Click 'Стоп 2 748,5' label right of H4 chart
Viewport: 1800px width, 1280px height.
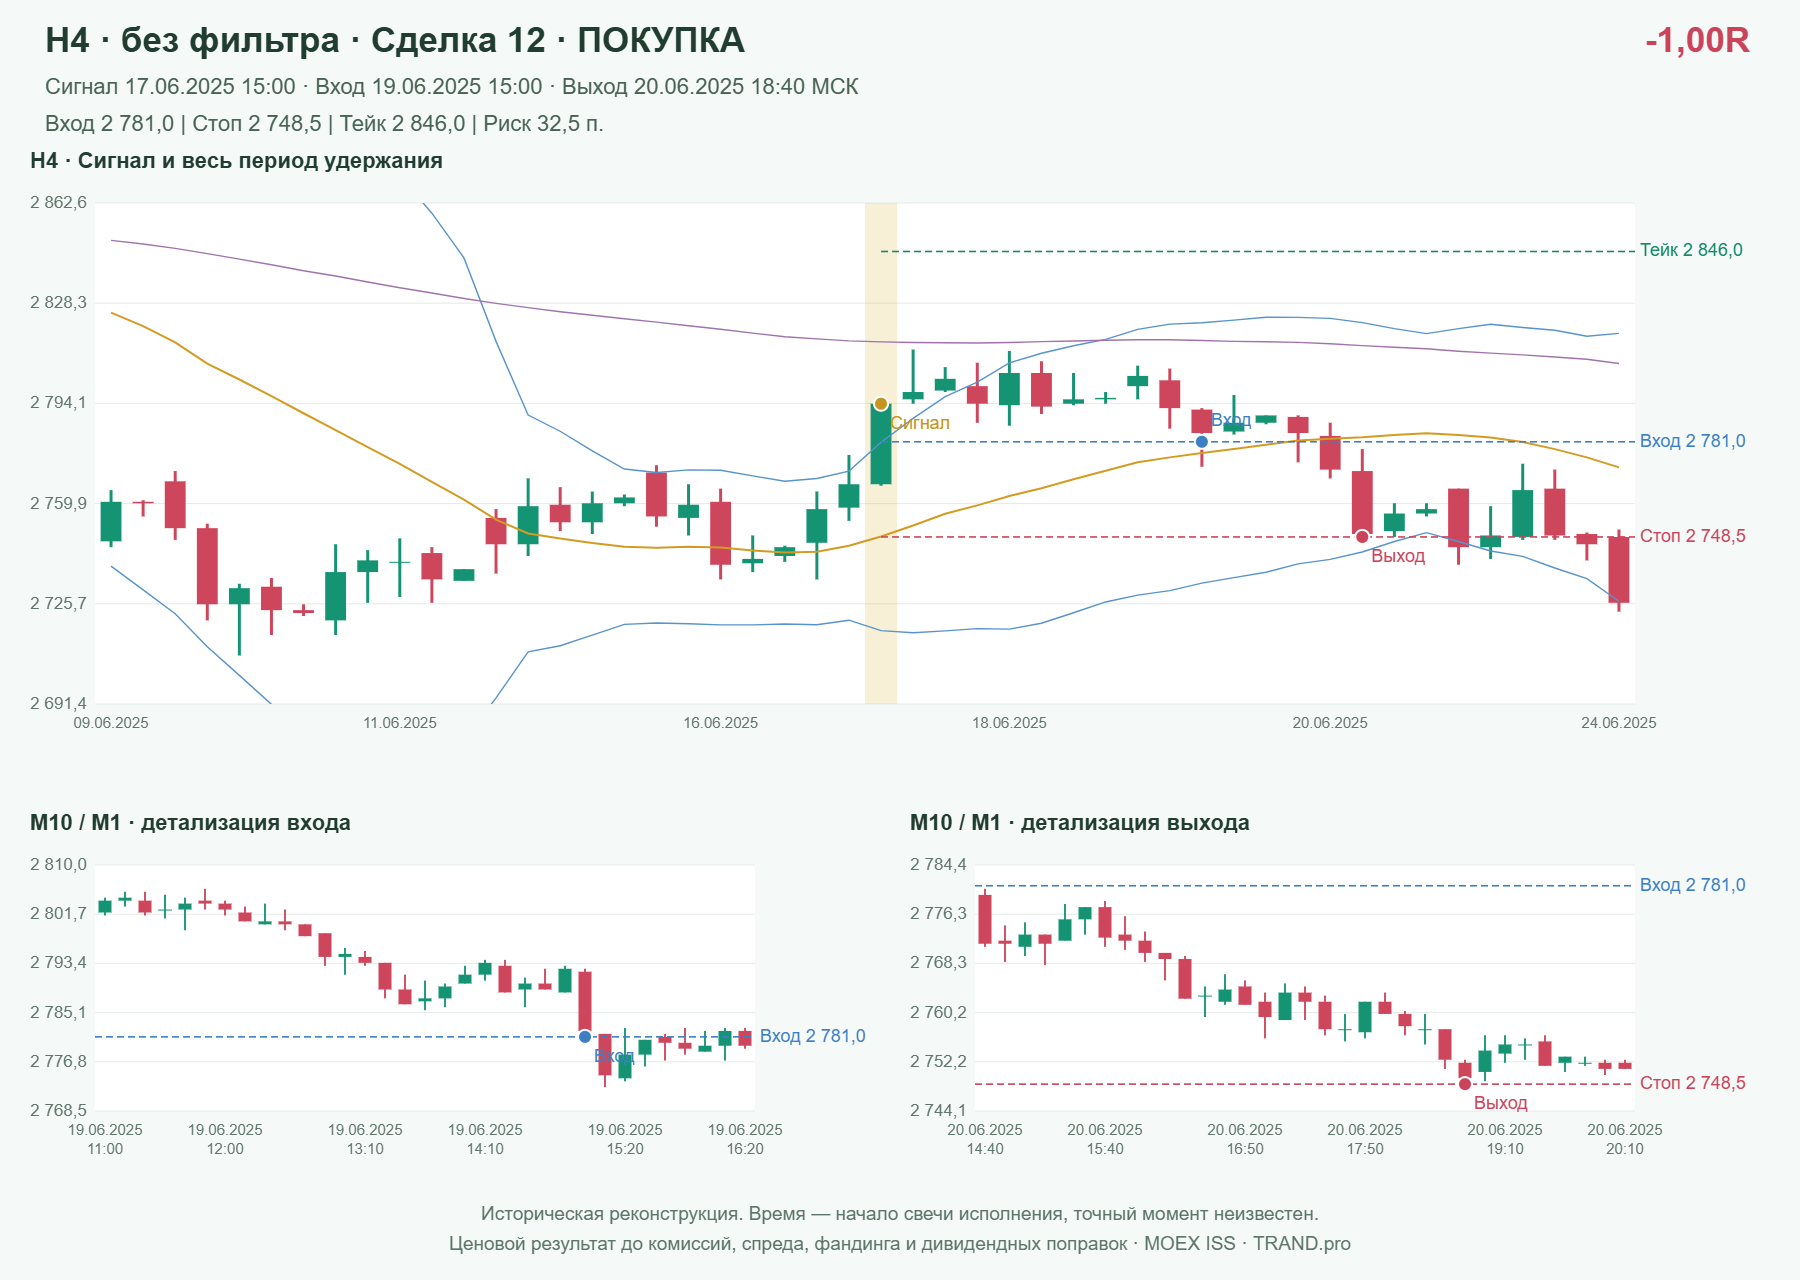tap(1692, 536)
